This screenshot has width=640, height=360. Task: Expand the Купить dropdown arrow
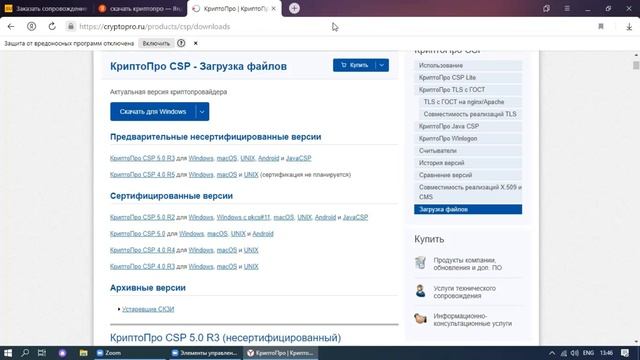tap(382, 65)
